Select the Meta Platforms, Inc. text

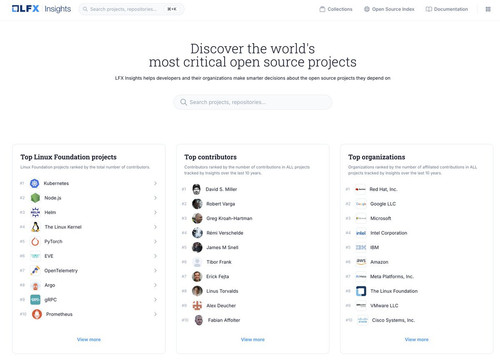(392, 276)
